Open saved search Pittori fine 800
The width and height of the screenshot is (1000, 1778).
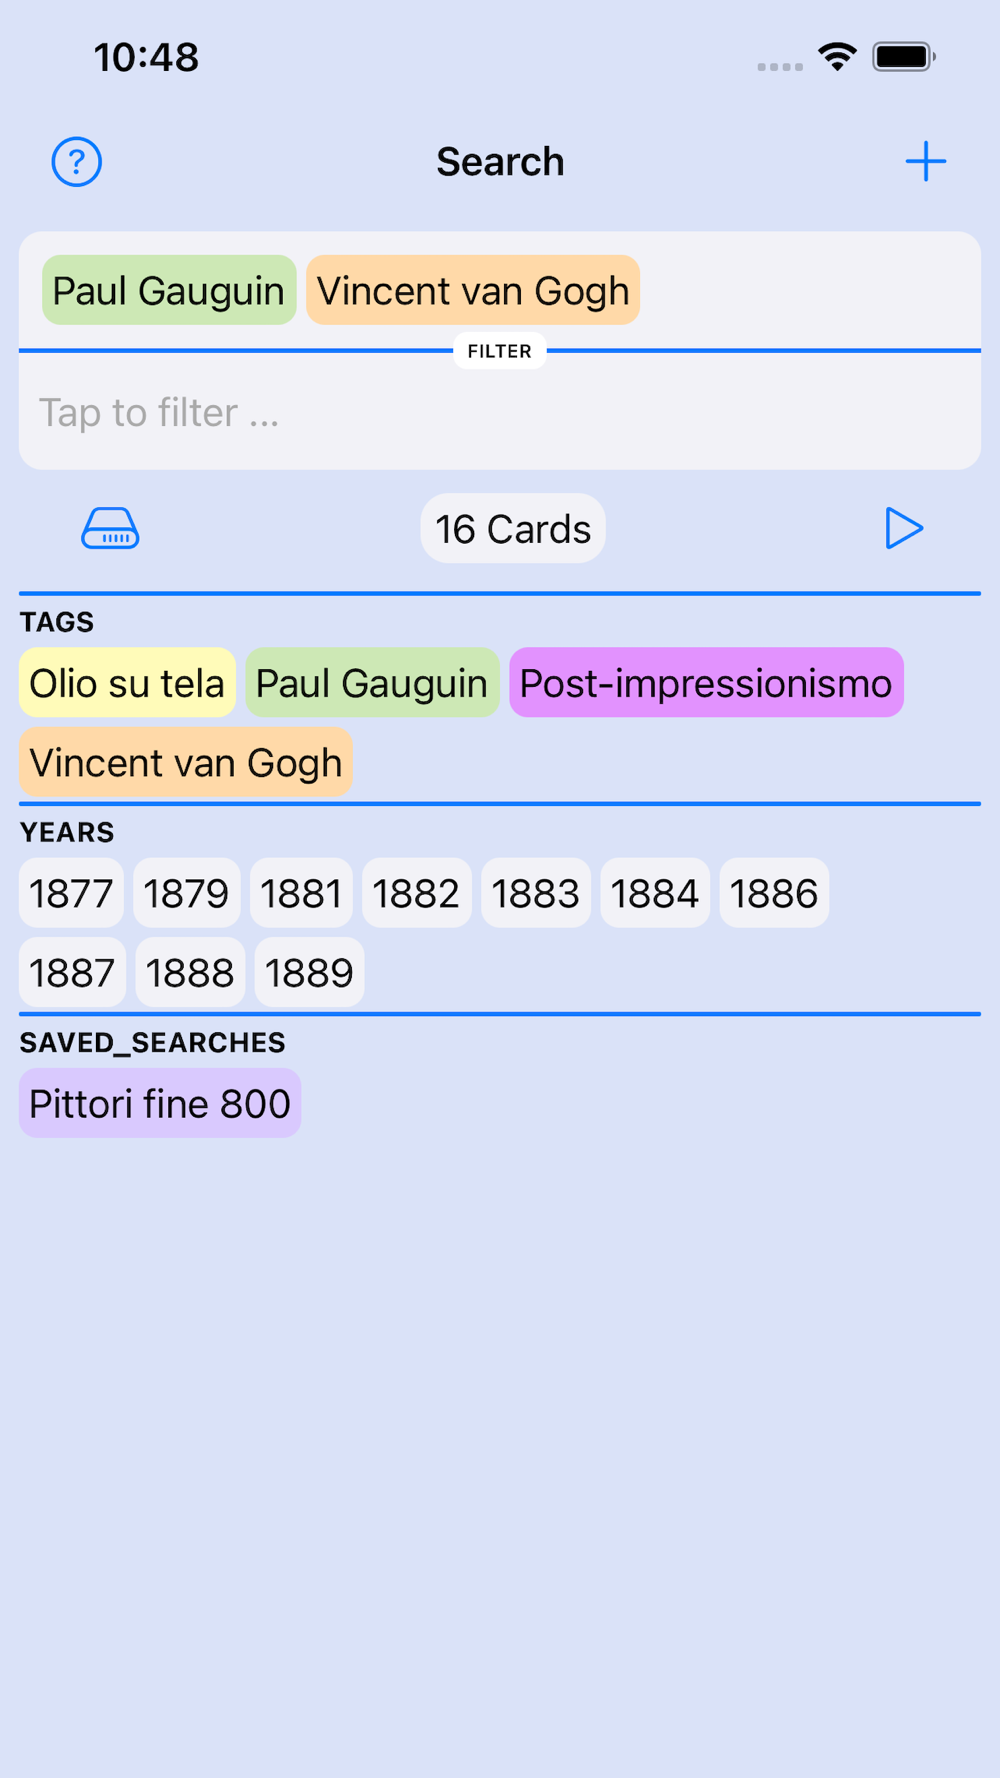160,1103
